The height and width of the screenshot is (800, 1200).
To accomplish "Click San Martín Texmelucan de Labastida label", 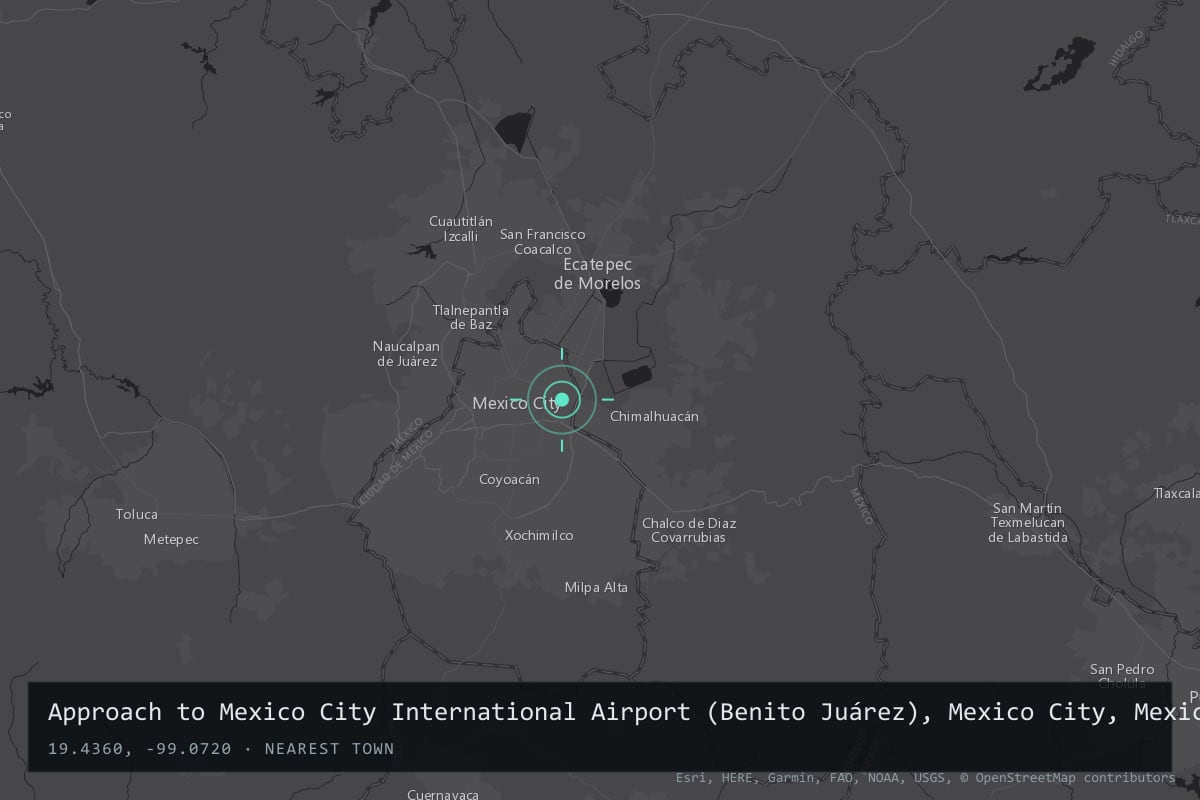I will tap(1028, 523).
